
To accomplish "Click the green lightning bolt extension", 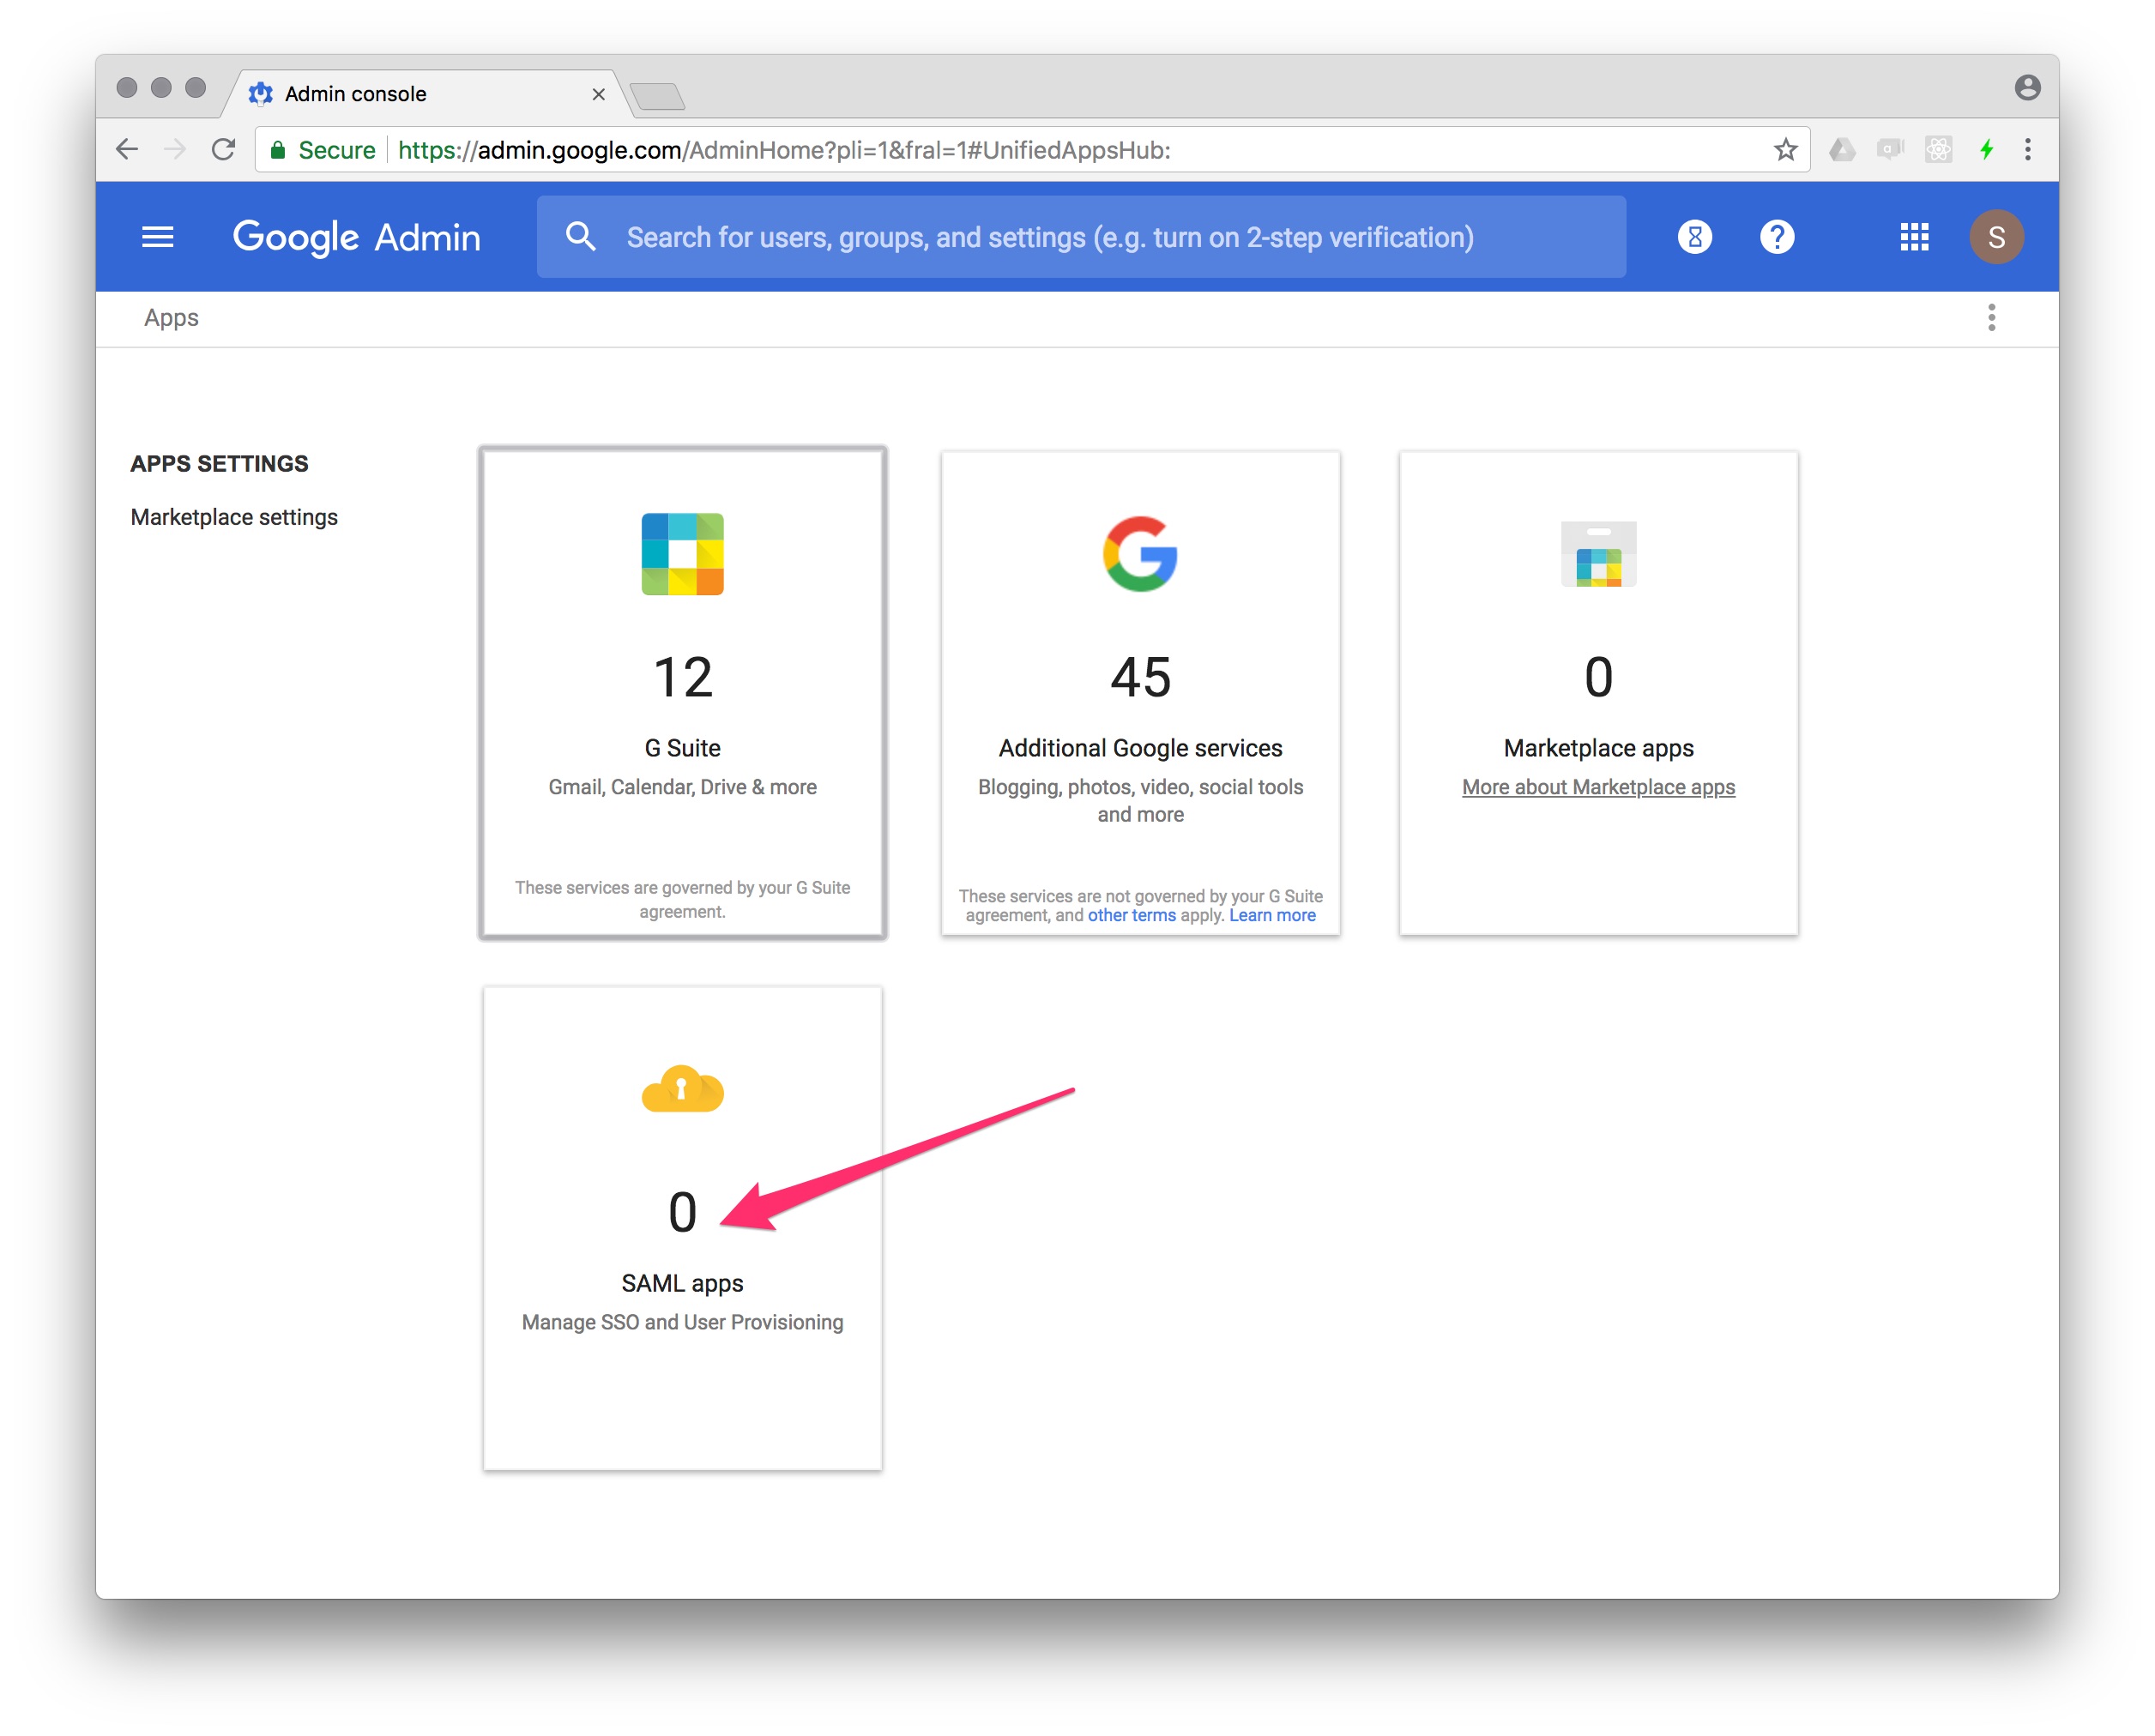I will (1986, 150).
